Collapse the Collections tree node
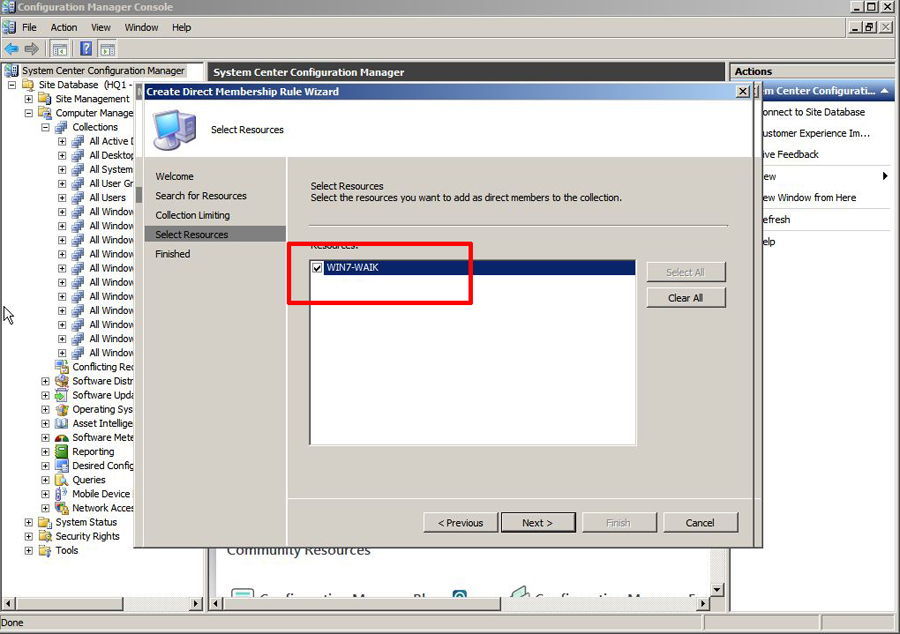Image resolution: width=900 pixels, height=634 pixels. 45,127
